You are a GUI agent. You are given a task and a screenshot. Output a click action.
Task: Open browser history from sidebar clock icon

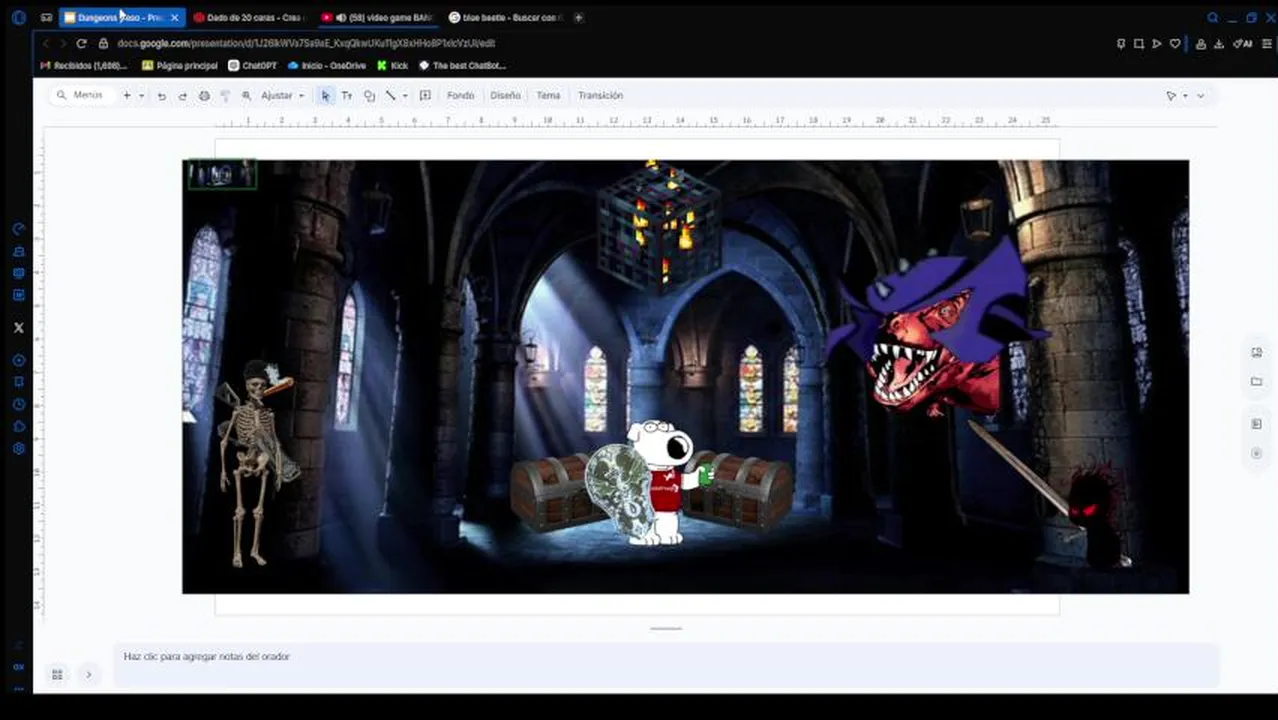coord(18,405)
